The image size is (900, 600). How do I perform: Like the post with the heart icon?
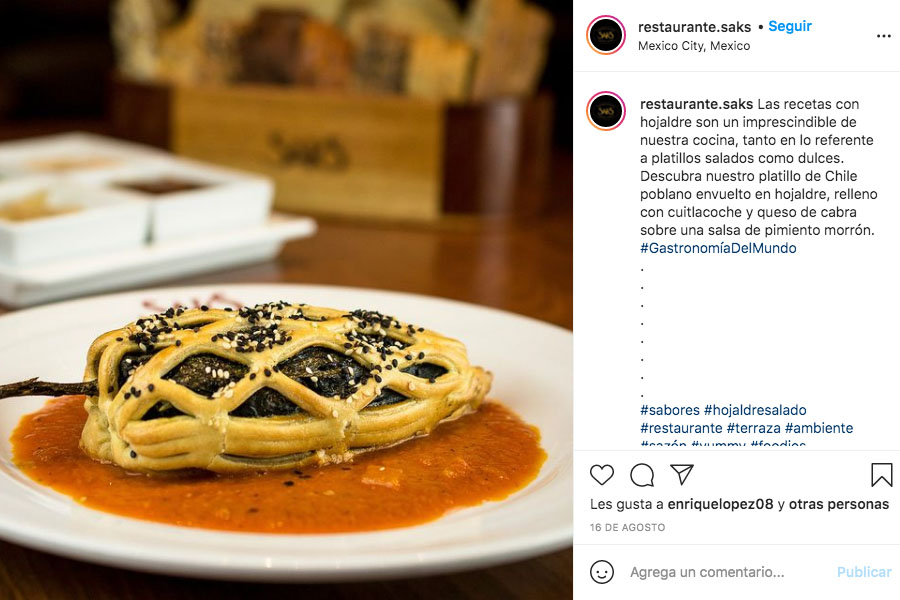point(602,475)
